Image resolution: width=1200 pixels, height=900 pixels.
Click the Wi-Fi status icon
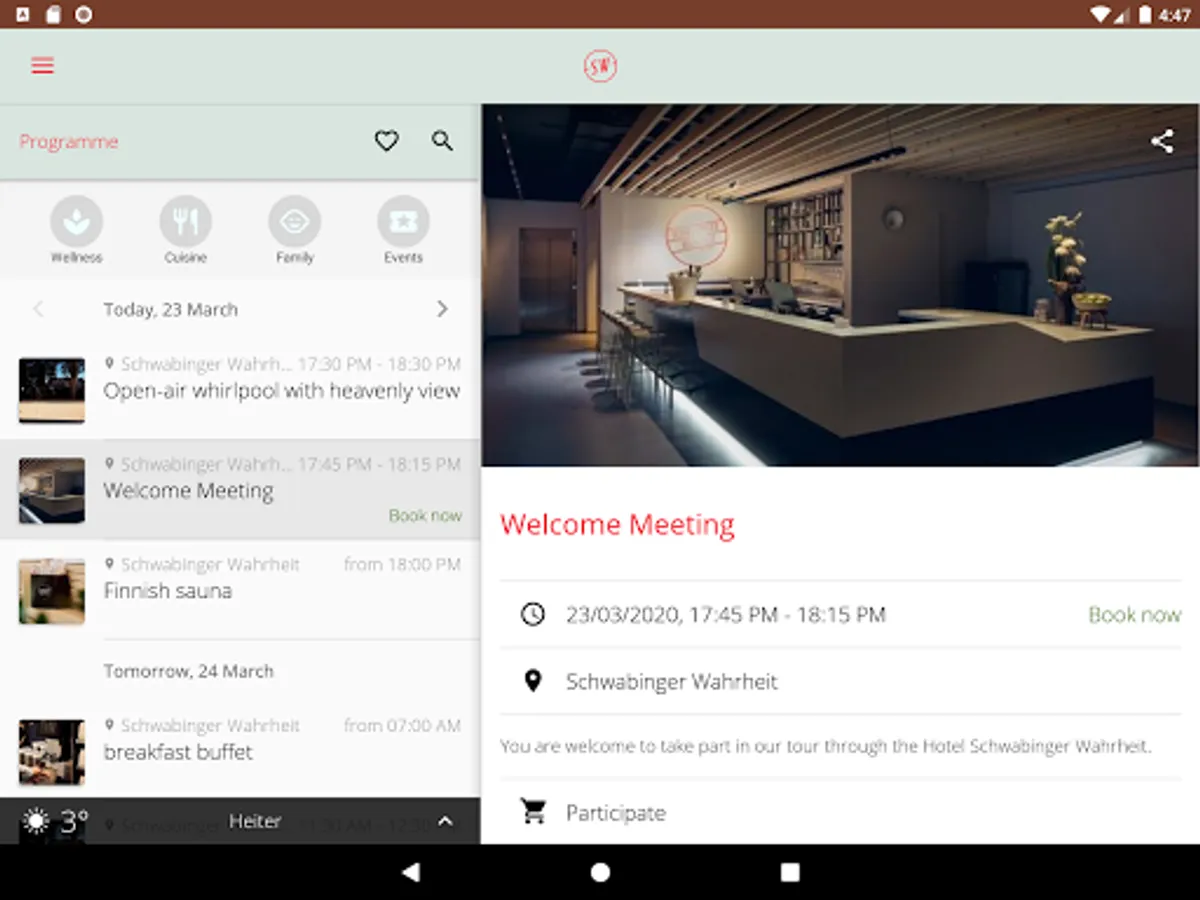click(x=1102, y=14)
